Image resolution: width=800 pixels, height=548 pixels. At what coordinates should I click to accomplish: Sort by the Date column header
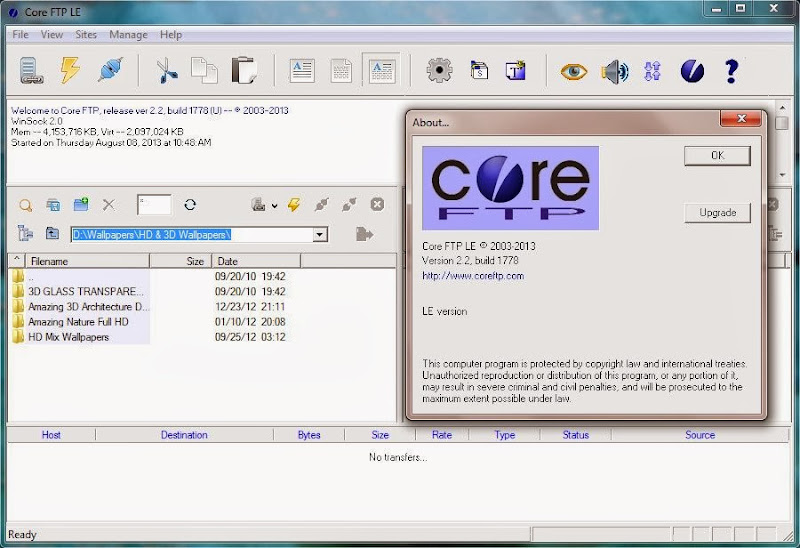pos(256,261)
